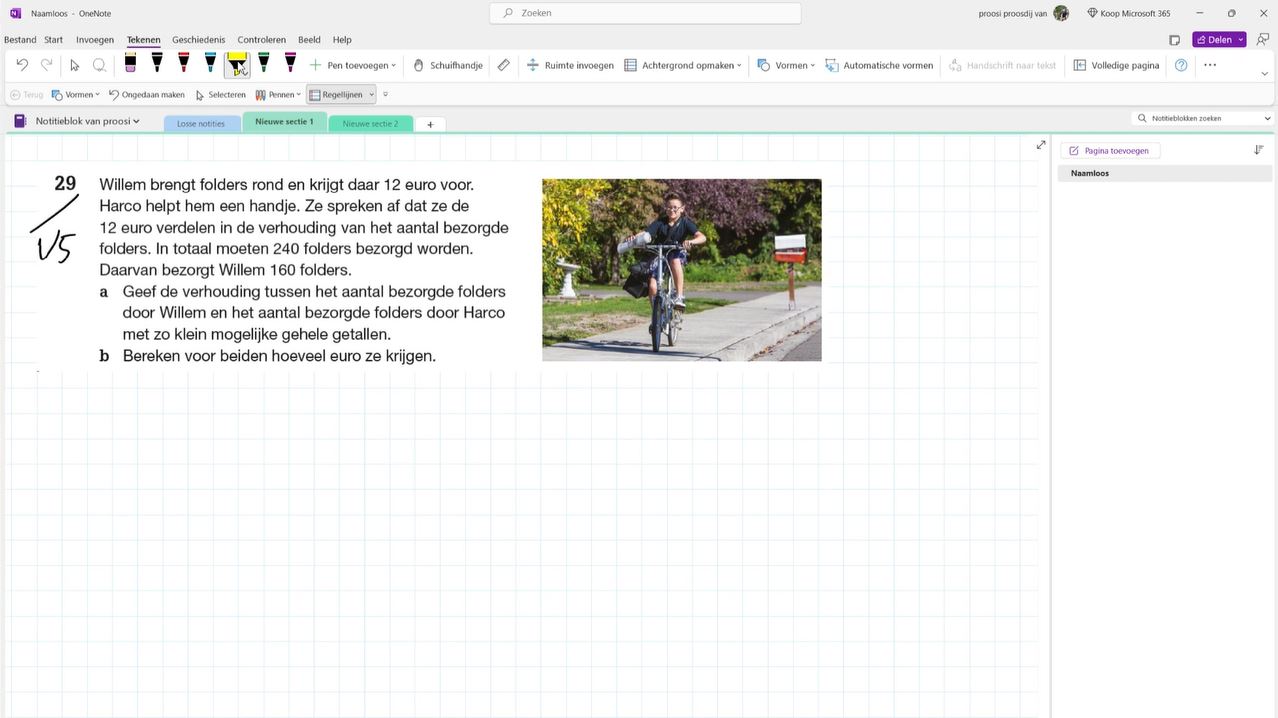Select the Naamloos page in list
The height and width of the screenshot is (718, 1278).
[1165, 173]
